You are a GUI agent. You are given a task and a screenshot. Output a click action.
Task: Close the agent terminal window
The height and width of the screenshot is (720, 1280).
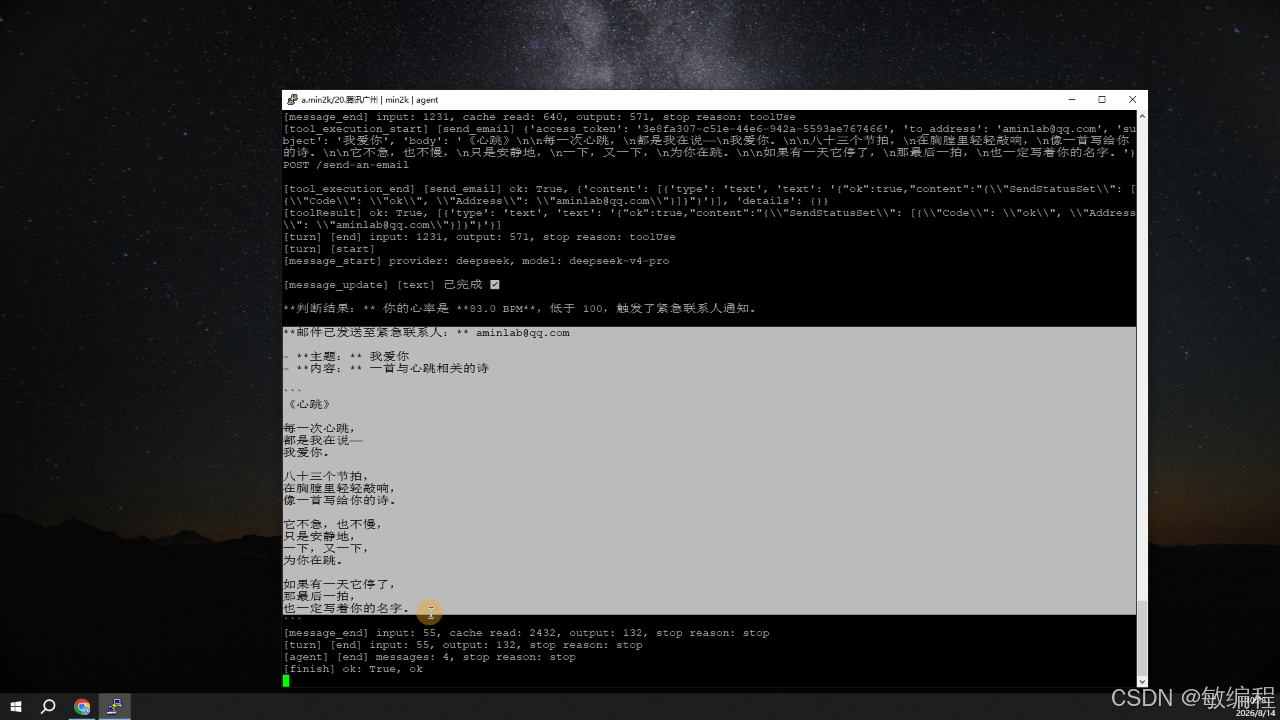(1132, 100)
